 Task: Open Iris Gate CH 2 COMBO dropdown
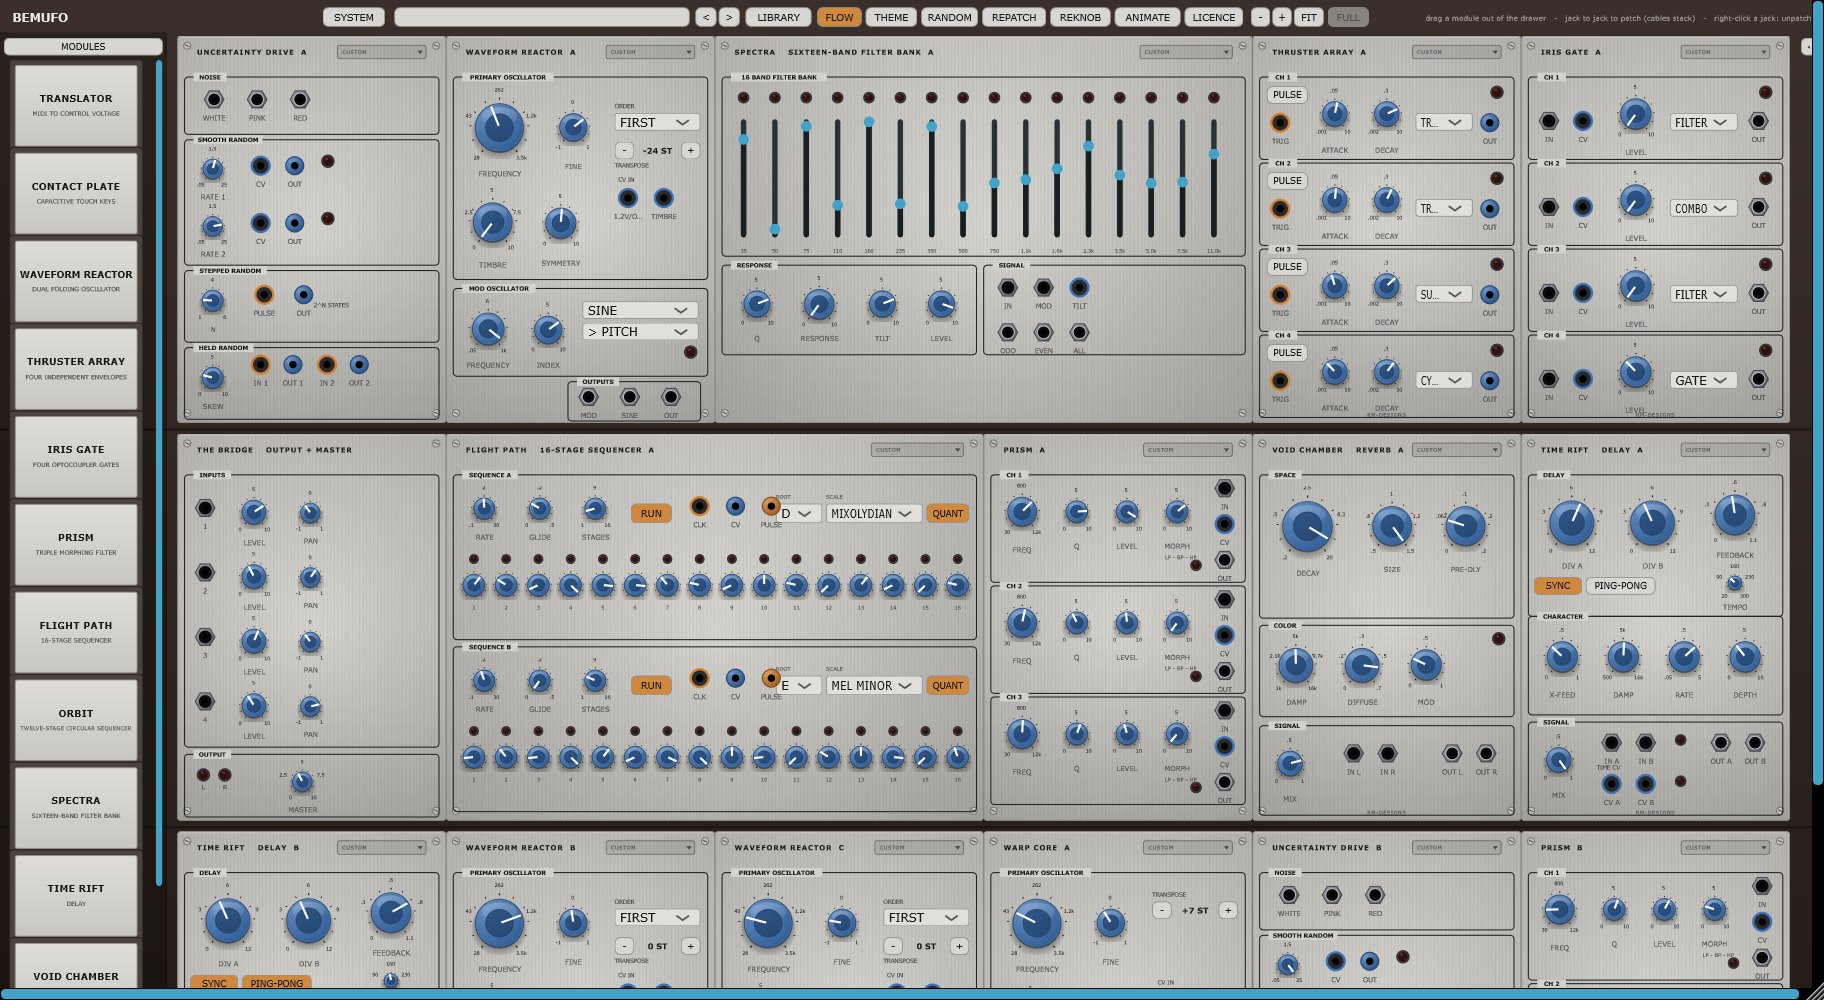[x=1702, y=208]
